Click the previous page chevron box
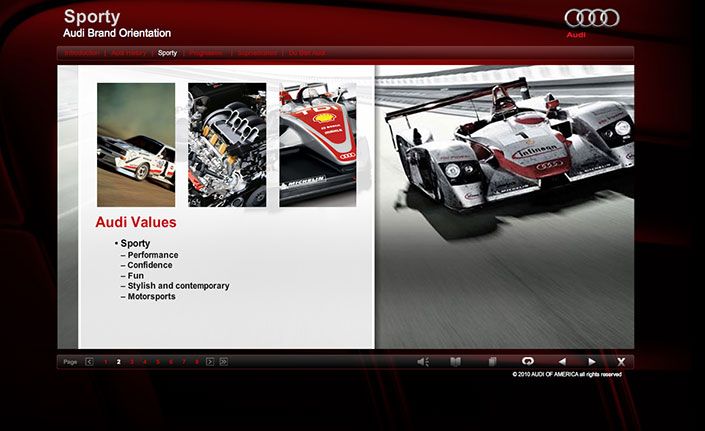 pos(89,362)
